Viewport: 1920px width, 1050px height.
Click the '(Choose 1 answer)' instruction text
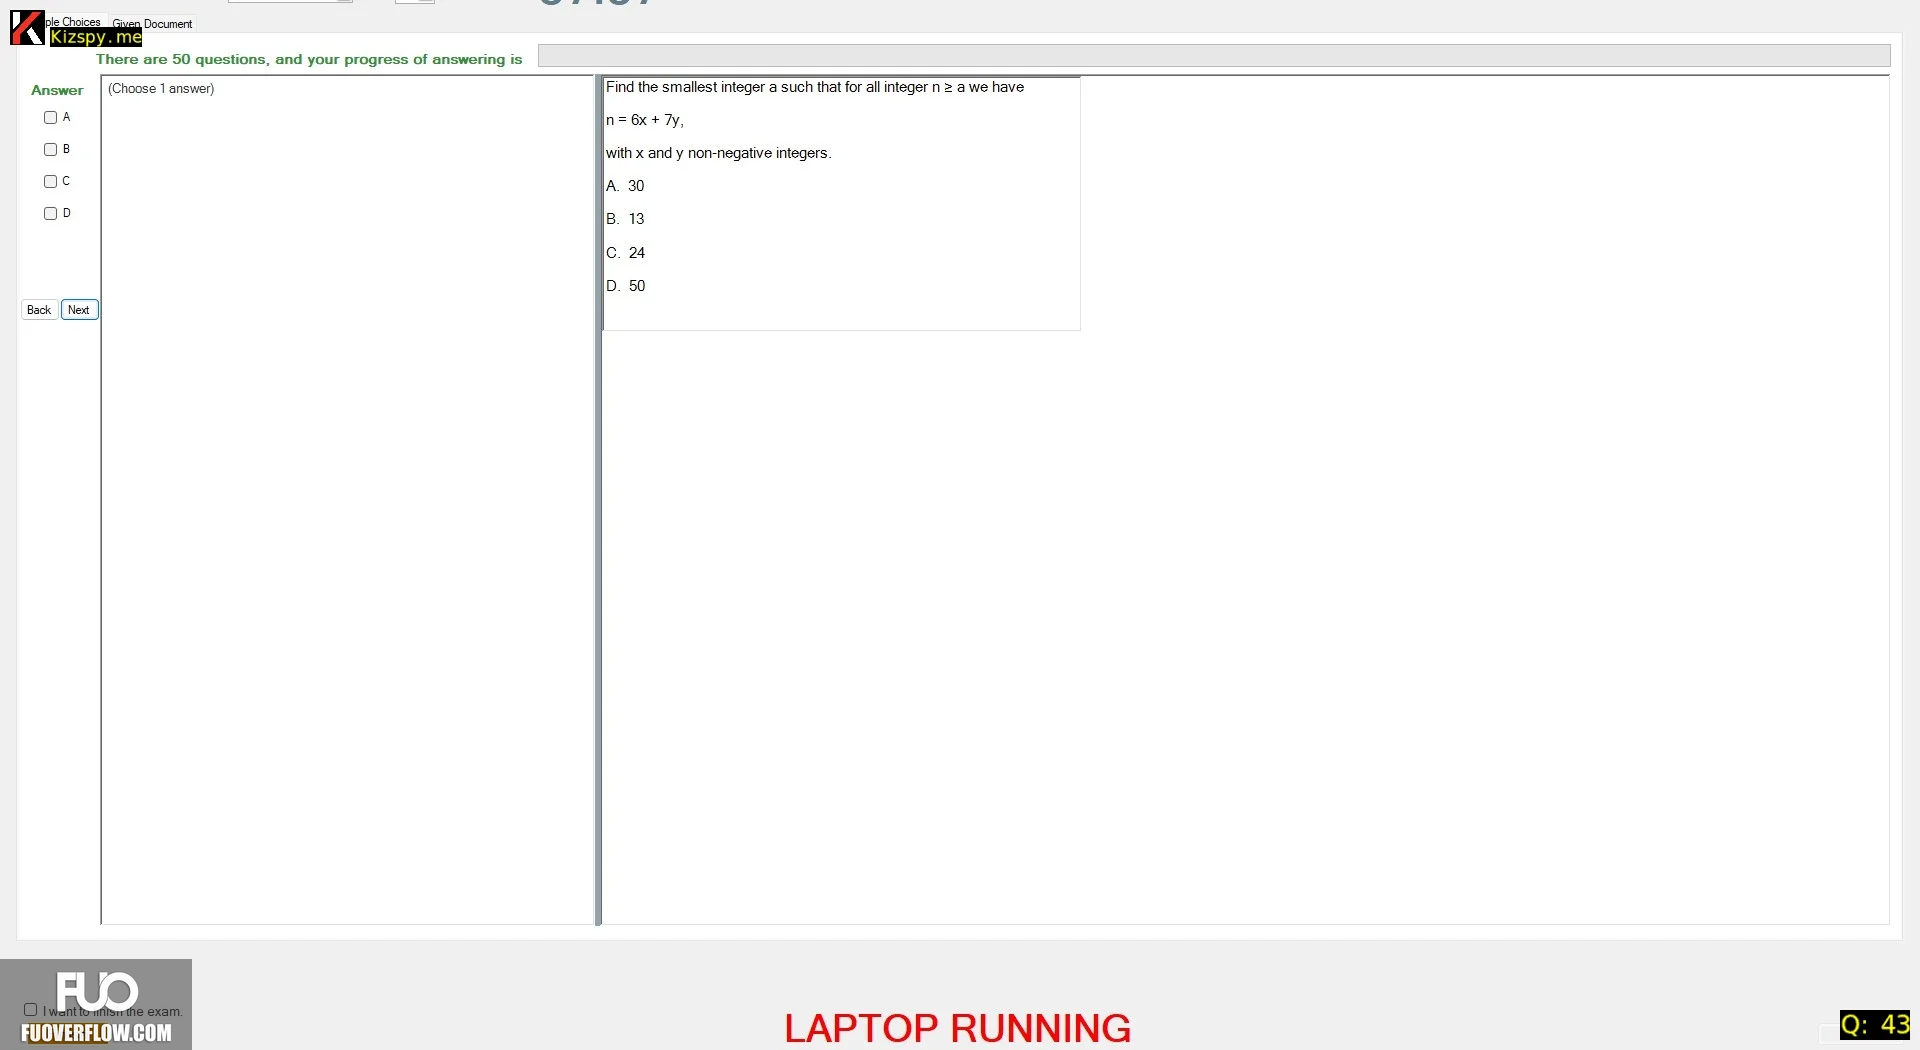[x=161, y=89]
